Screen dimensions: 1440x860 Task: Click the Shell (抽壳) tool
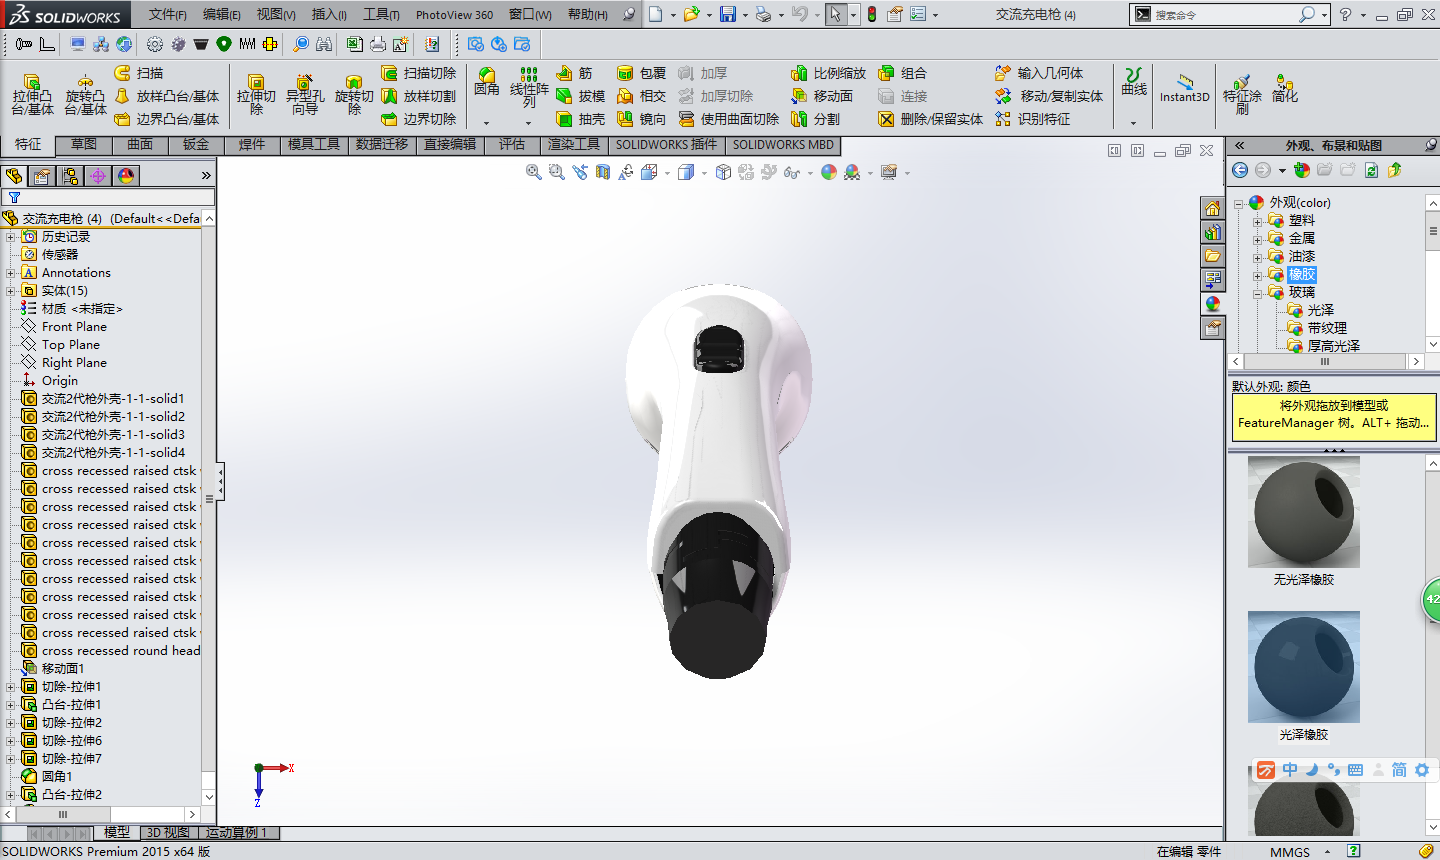pyautogui.click(x=581, y=119)
